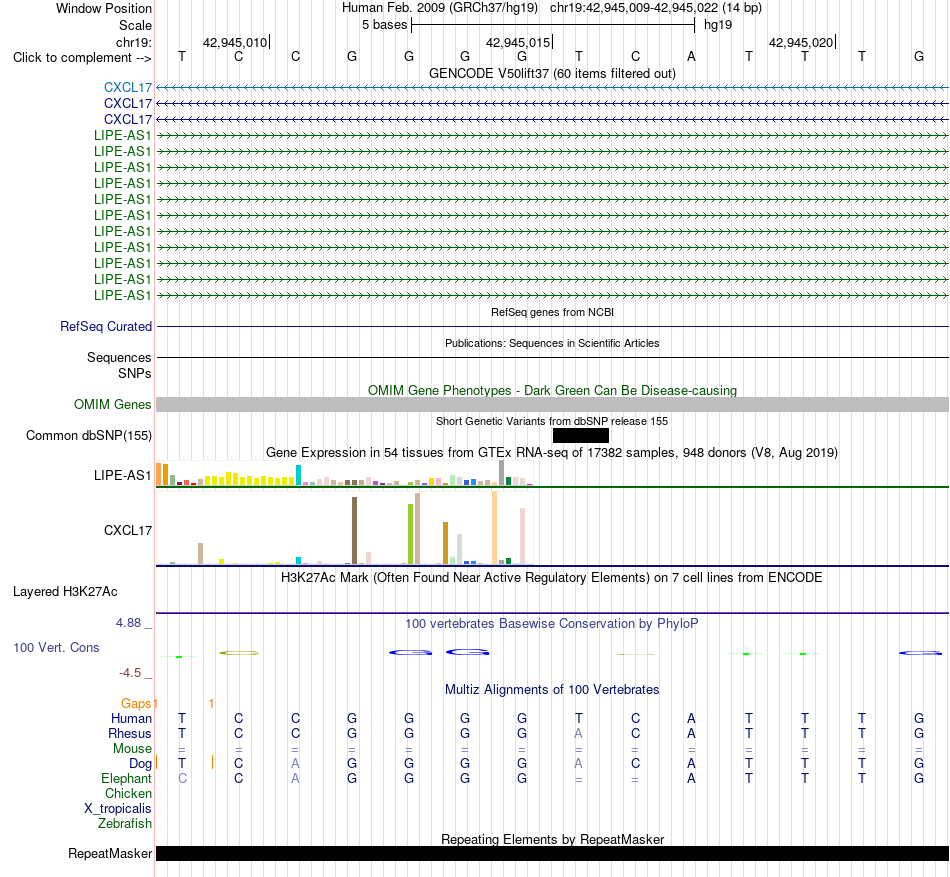
Task: Click the 'Human' alignment row label
Action: [131, 718]
